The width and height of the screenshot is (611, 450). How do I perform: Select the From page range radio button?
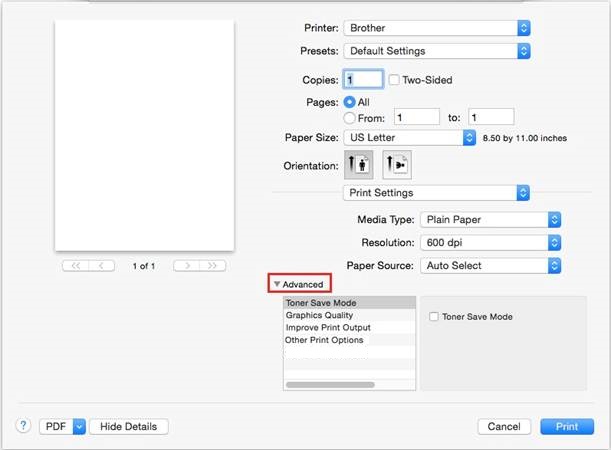[x=350, y=118]
